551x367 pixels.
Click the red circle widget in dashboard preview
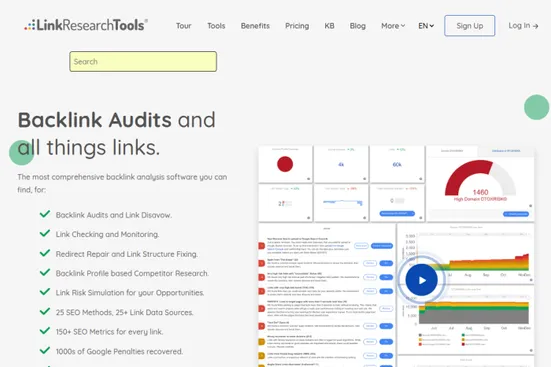(x=285, y=164)
